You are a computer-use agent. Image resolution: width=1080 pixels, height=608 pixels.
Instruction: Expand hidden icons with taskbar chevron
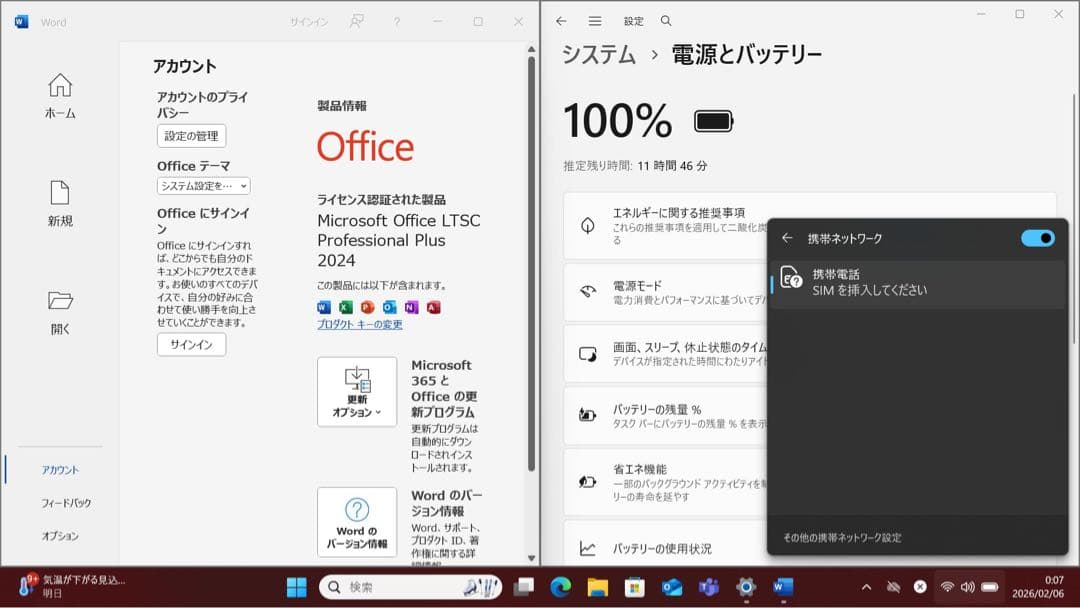tap(866, 587)
